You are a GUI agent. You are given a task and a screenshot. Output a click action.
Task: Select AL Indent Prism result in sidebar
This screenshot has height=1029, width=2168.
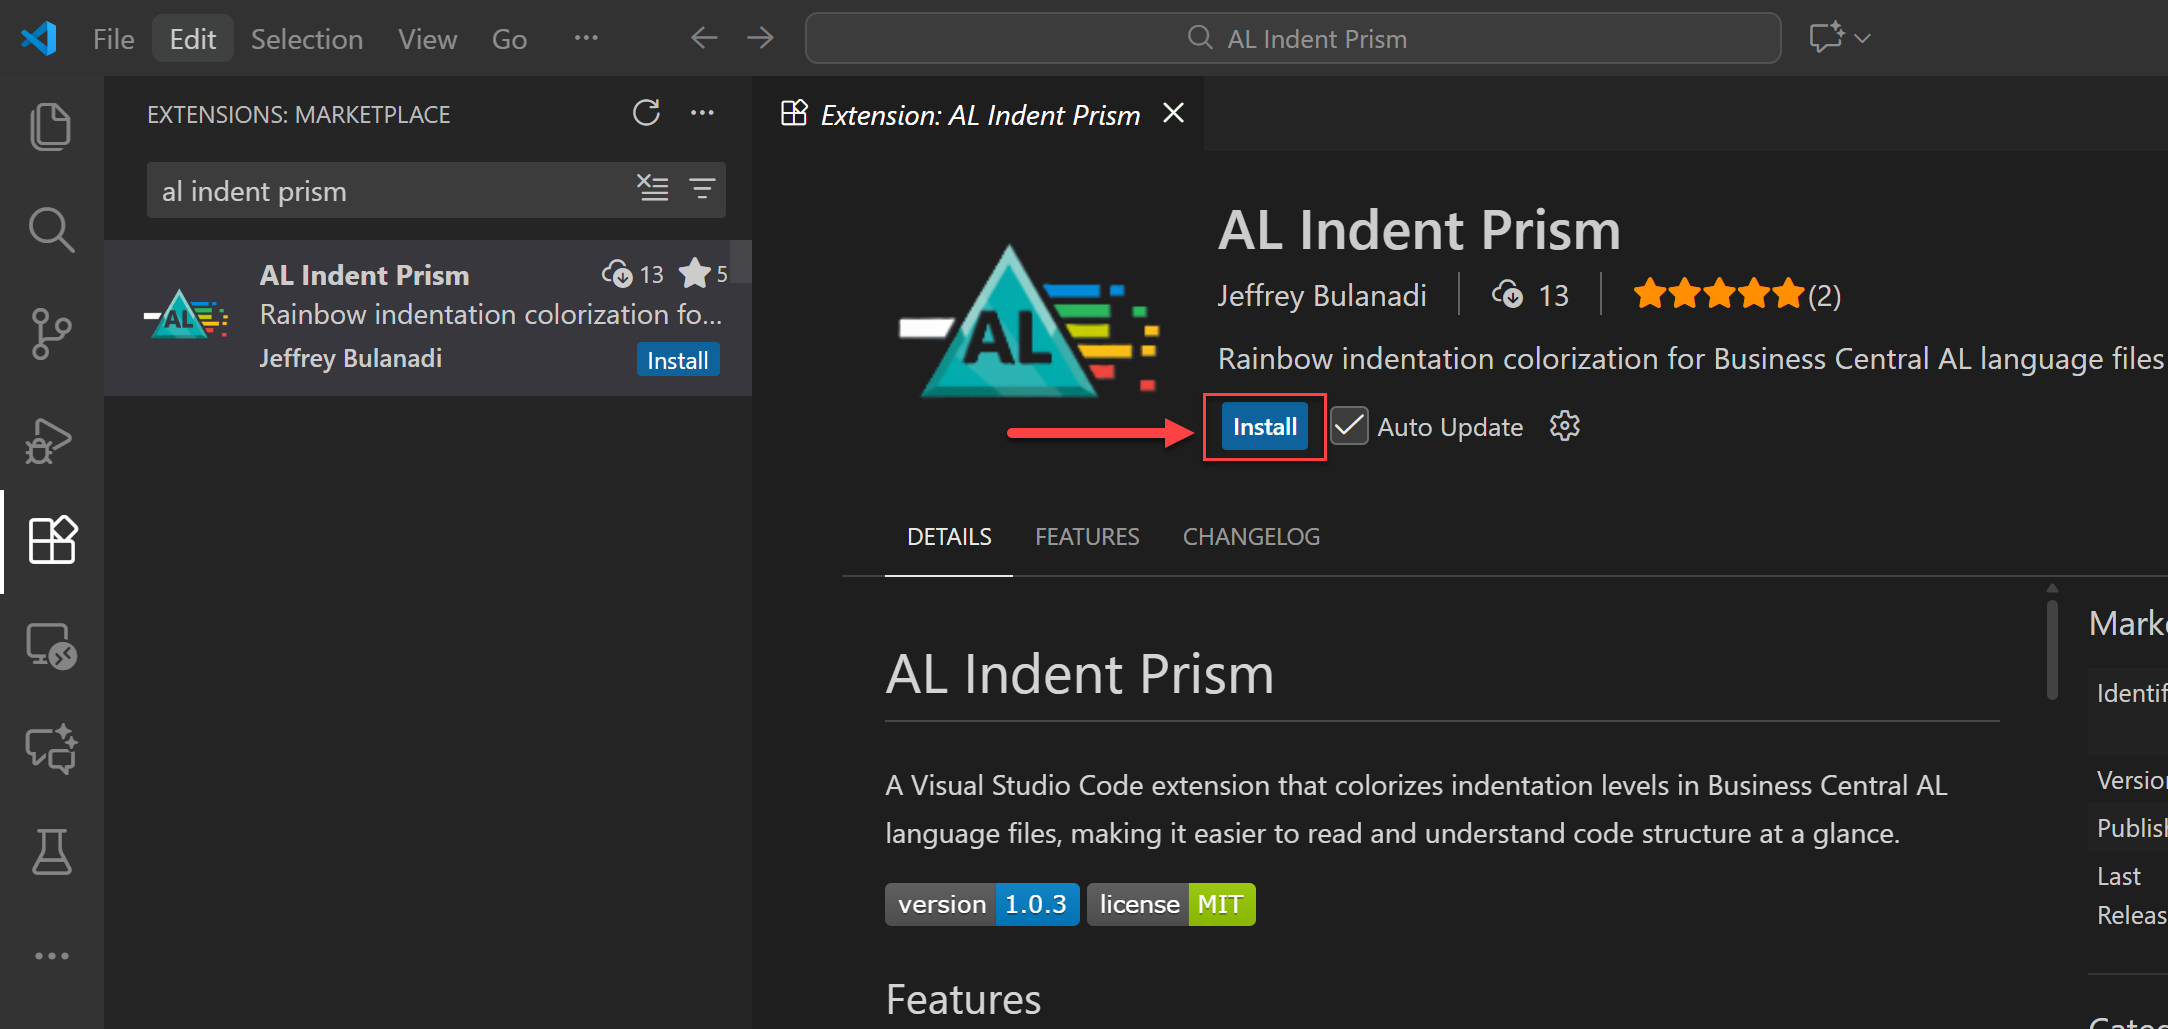428,317
